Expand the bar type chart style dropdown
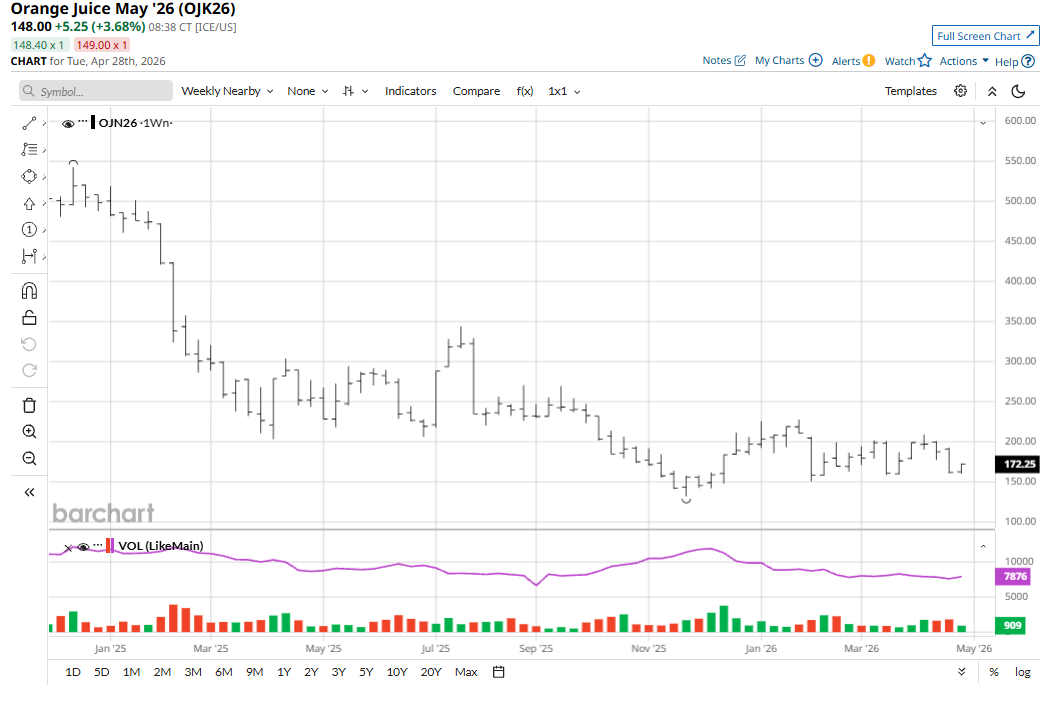 (355, 91)
